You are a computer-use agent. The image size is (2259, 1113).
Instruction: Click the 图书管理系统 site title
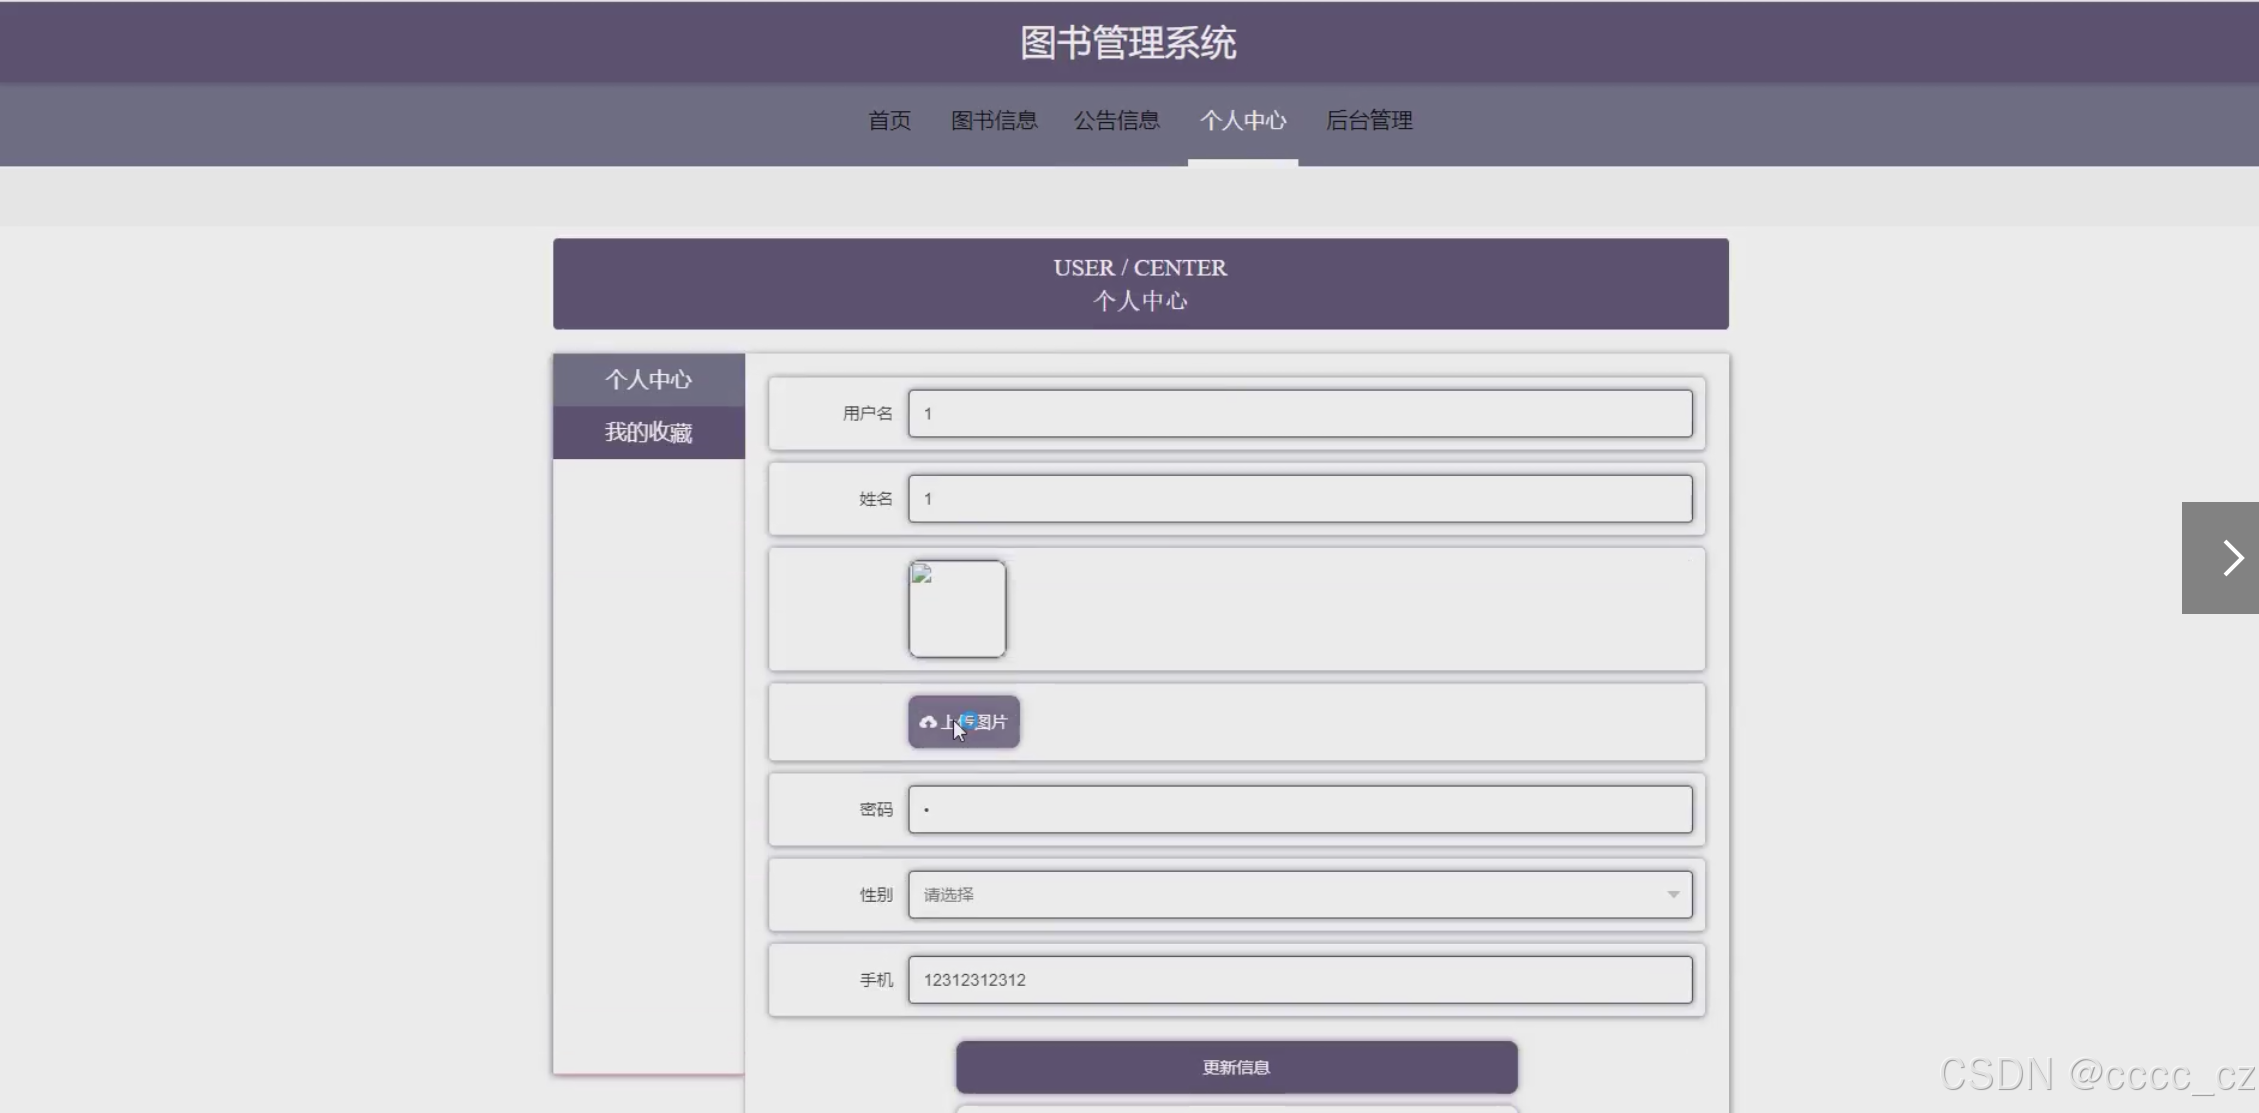[1128, 43]
